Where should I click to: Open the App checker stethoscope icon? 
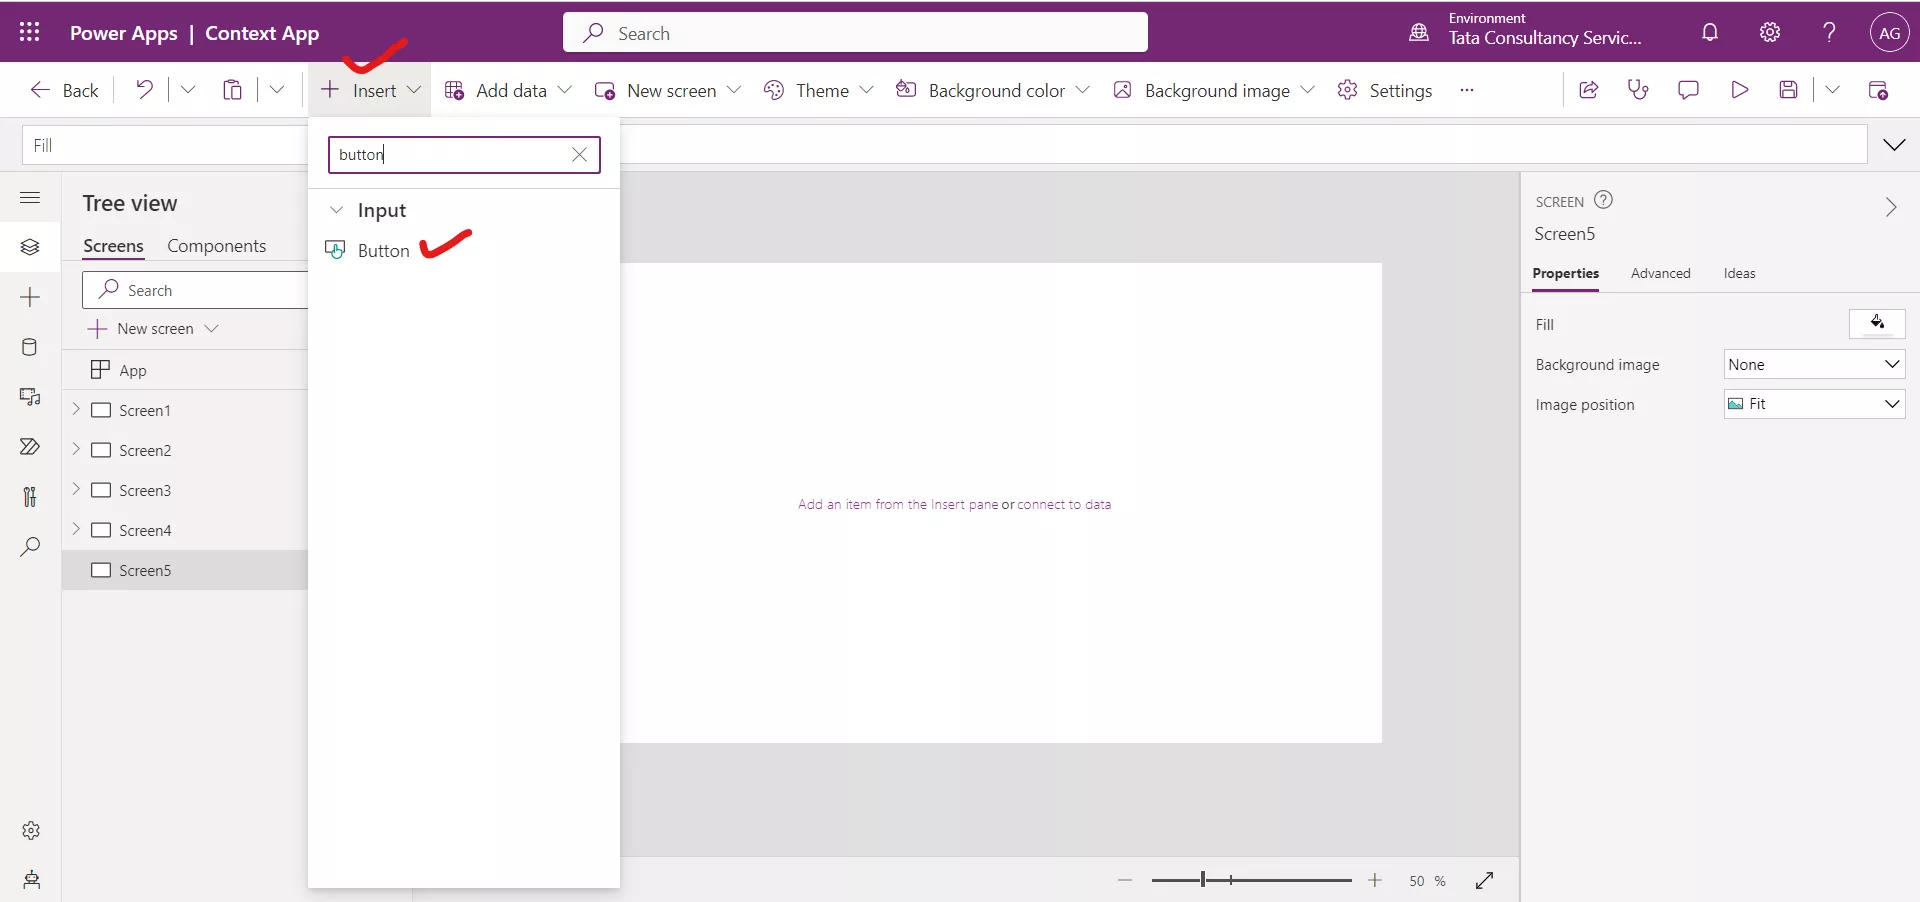click(1638, 90)
